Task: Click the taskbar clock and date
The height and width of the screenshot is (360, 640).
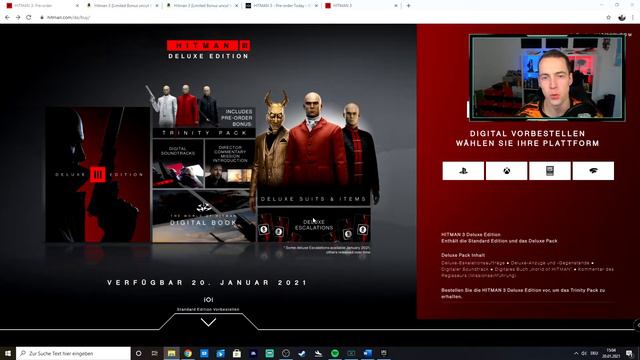Action: pyautogui.click(x=611, y=353)
